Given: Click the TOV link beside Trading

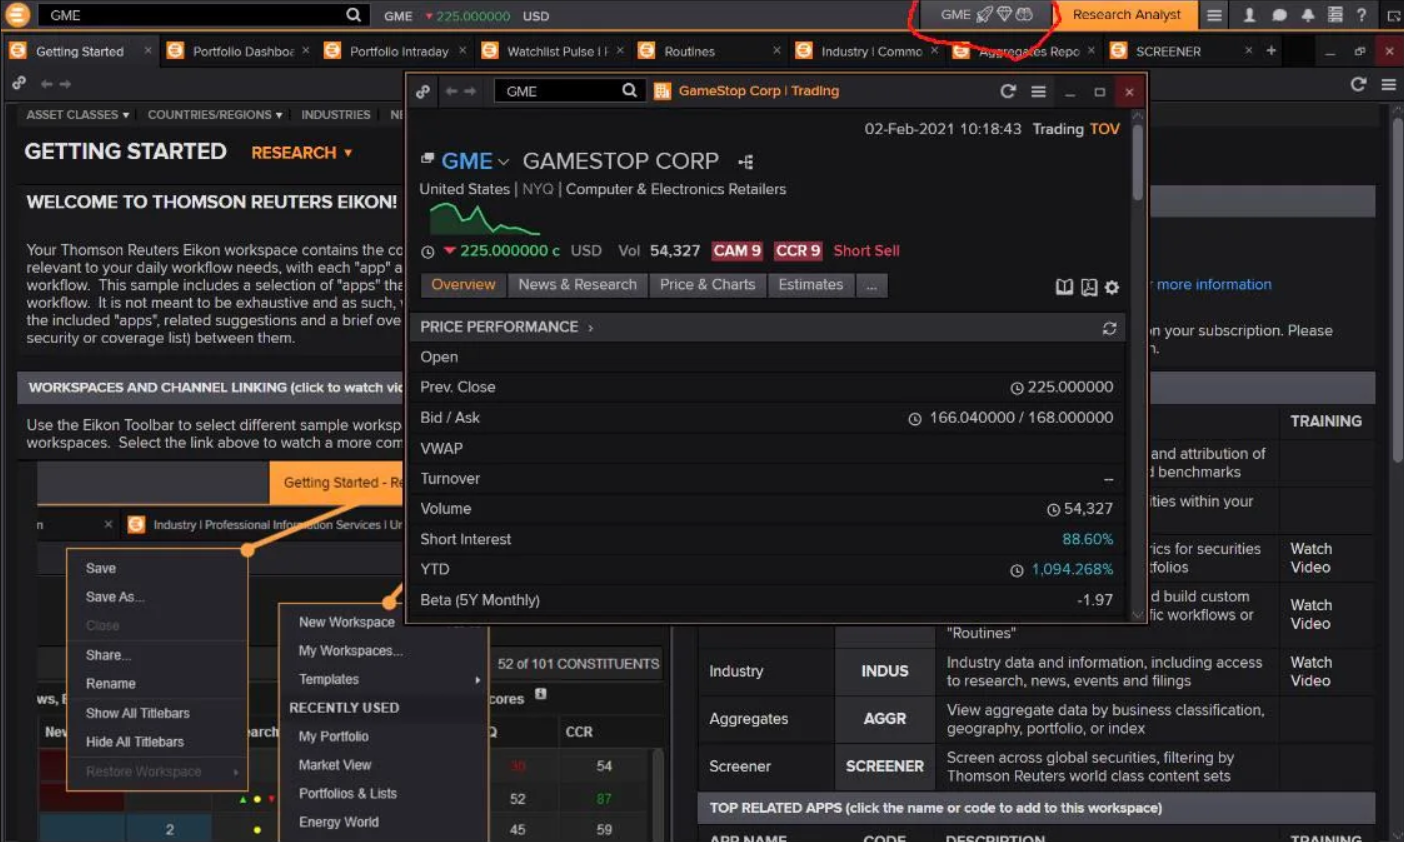Looking at the screenshot, I should pos(1104,129).
